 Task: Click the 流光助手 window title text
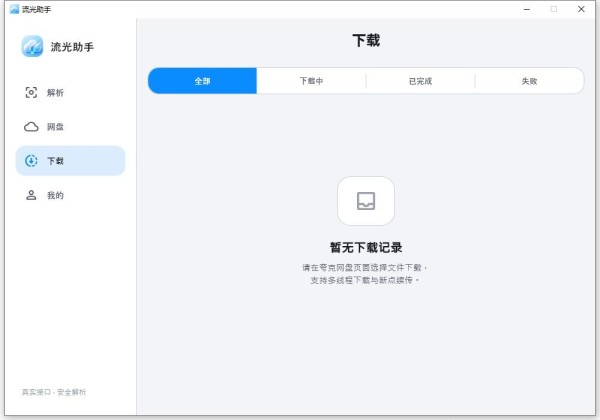coord(36,9)
